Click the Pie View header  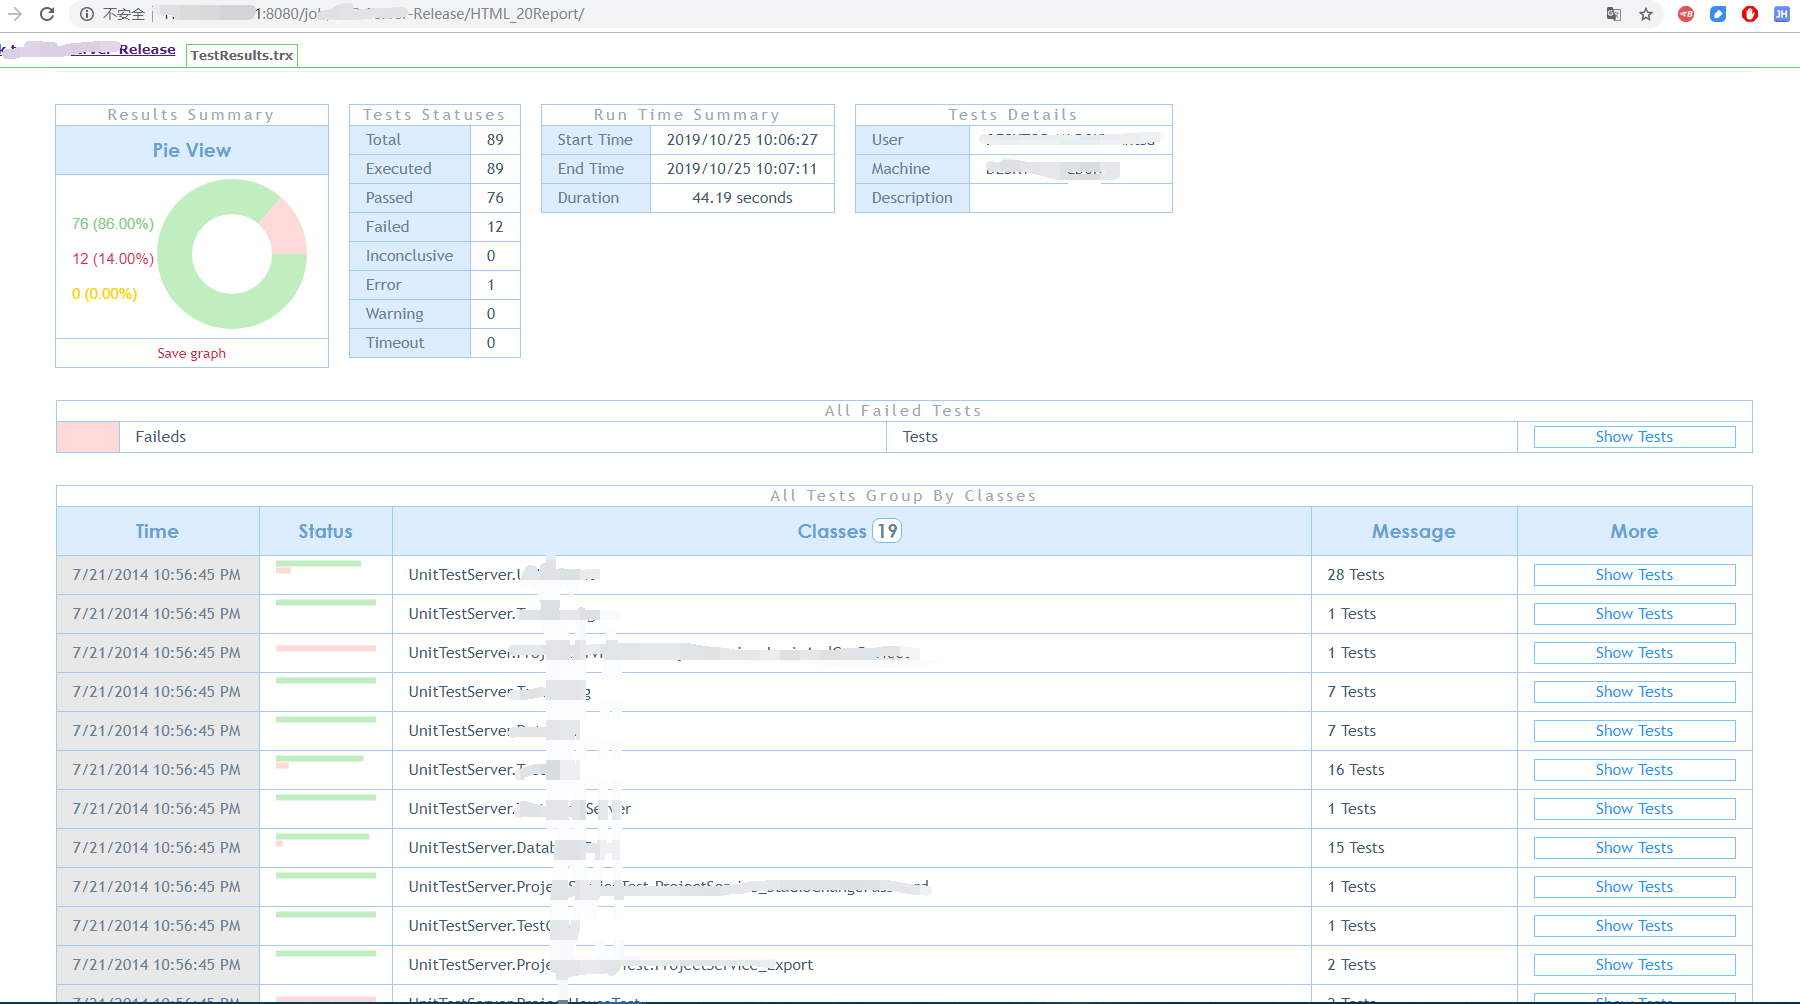tap(192, 150)
